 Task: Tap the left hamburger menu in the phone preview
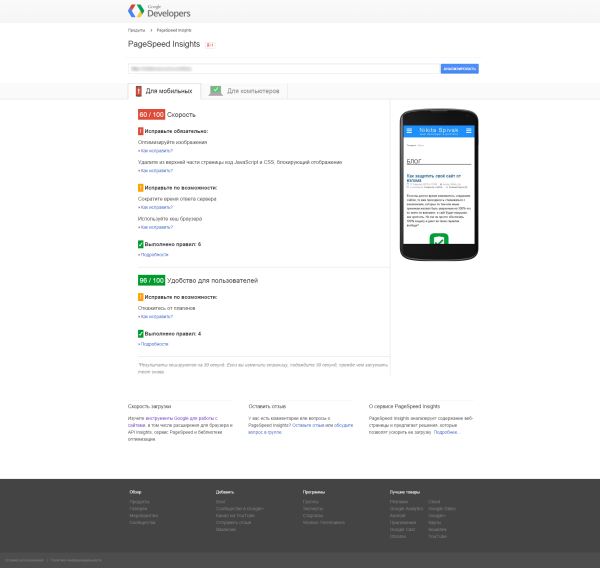[409, 131]
